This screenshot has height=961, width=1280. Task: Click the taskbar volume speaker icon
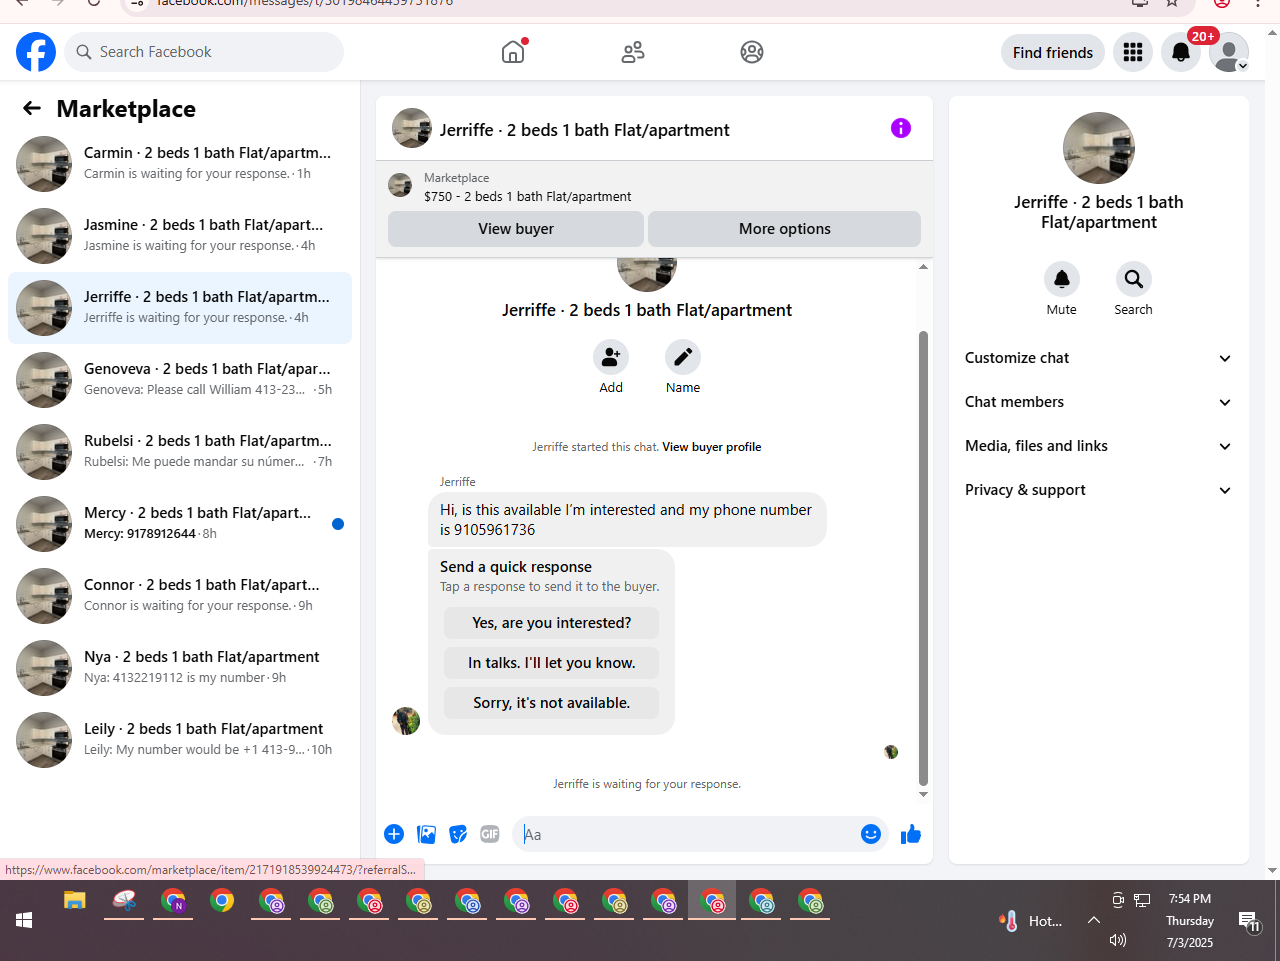[x=1118, y=940]
